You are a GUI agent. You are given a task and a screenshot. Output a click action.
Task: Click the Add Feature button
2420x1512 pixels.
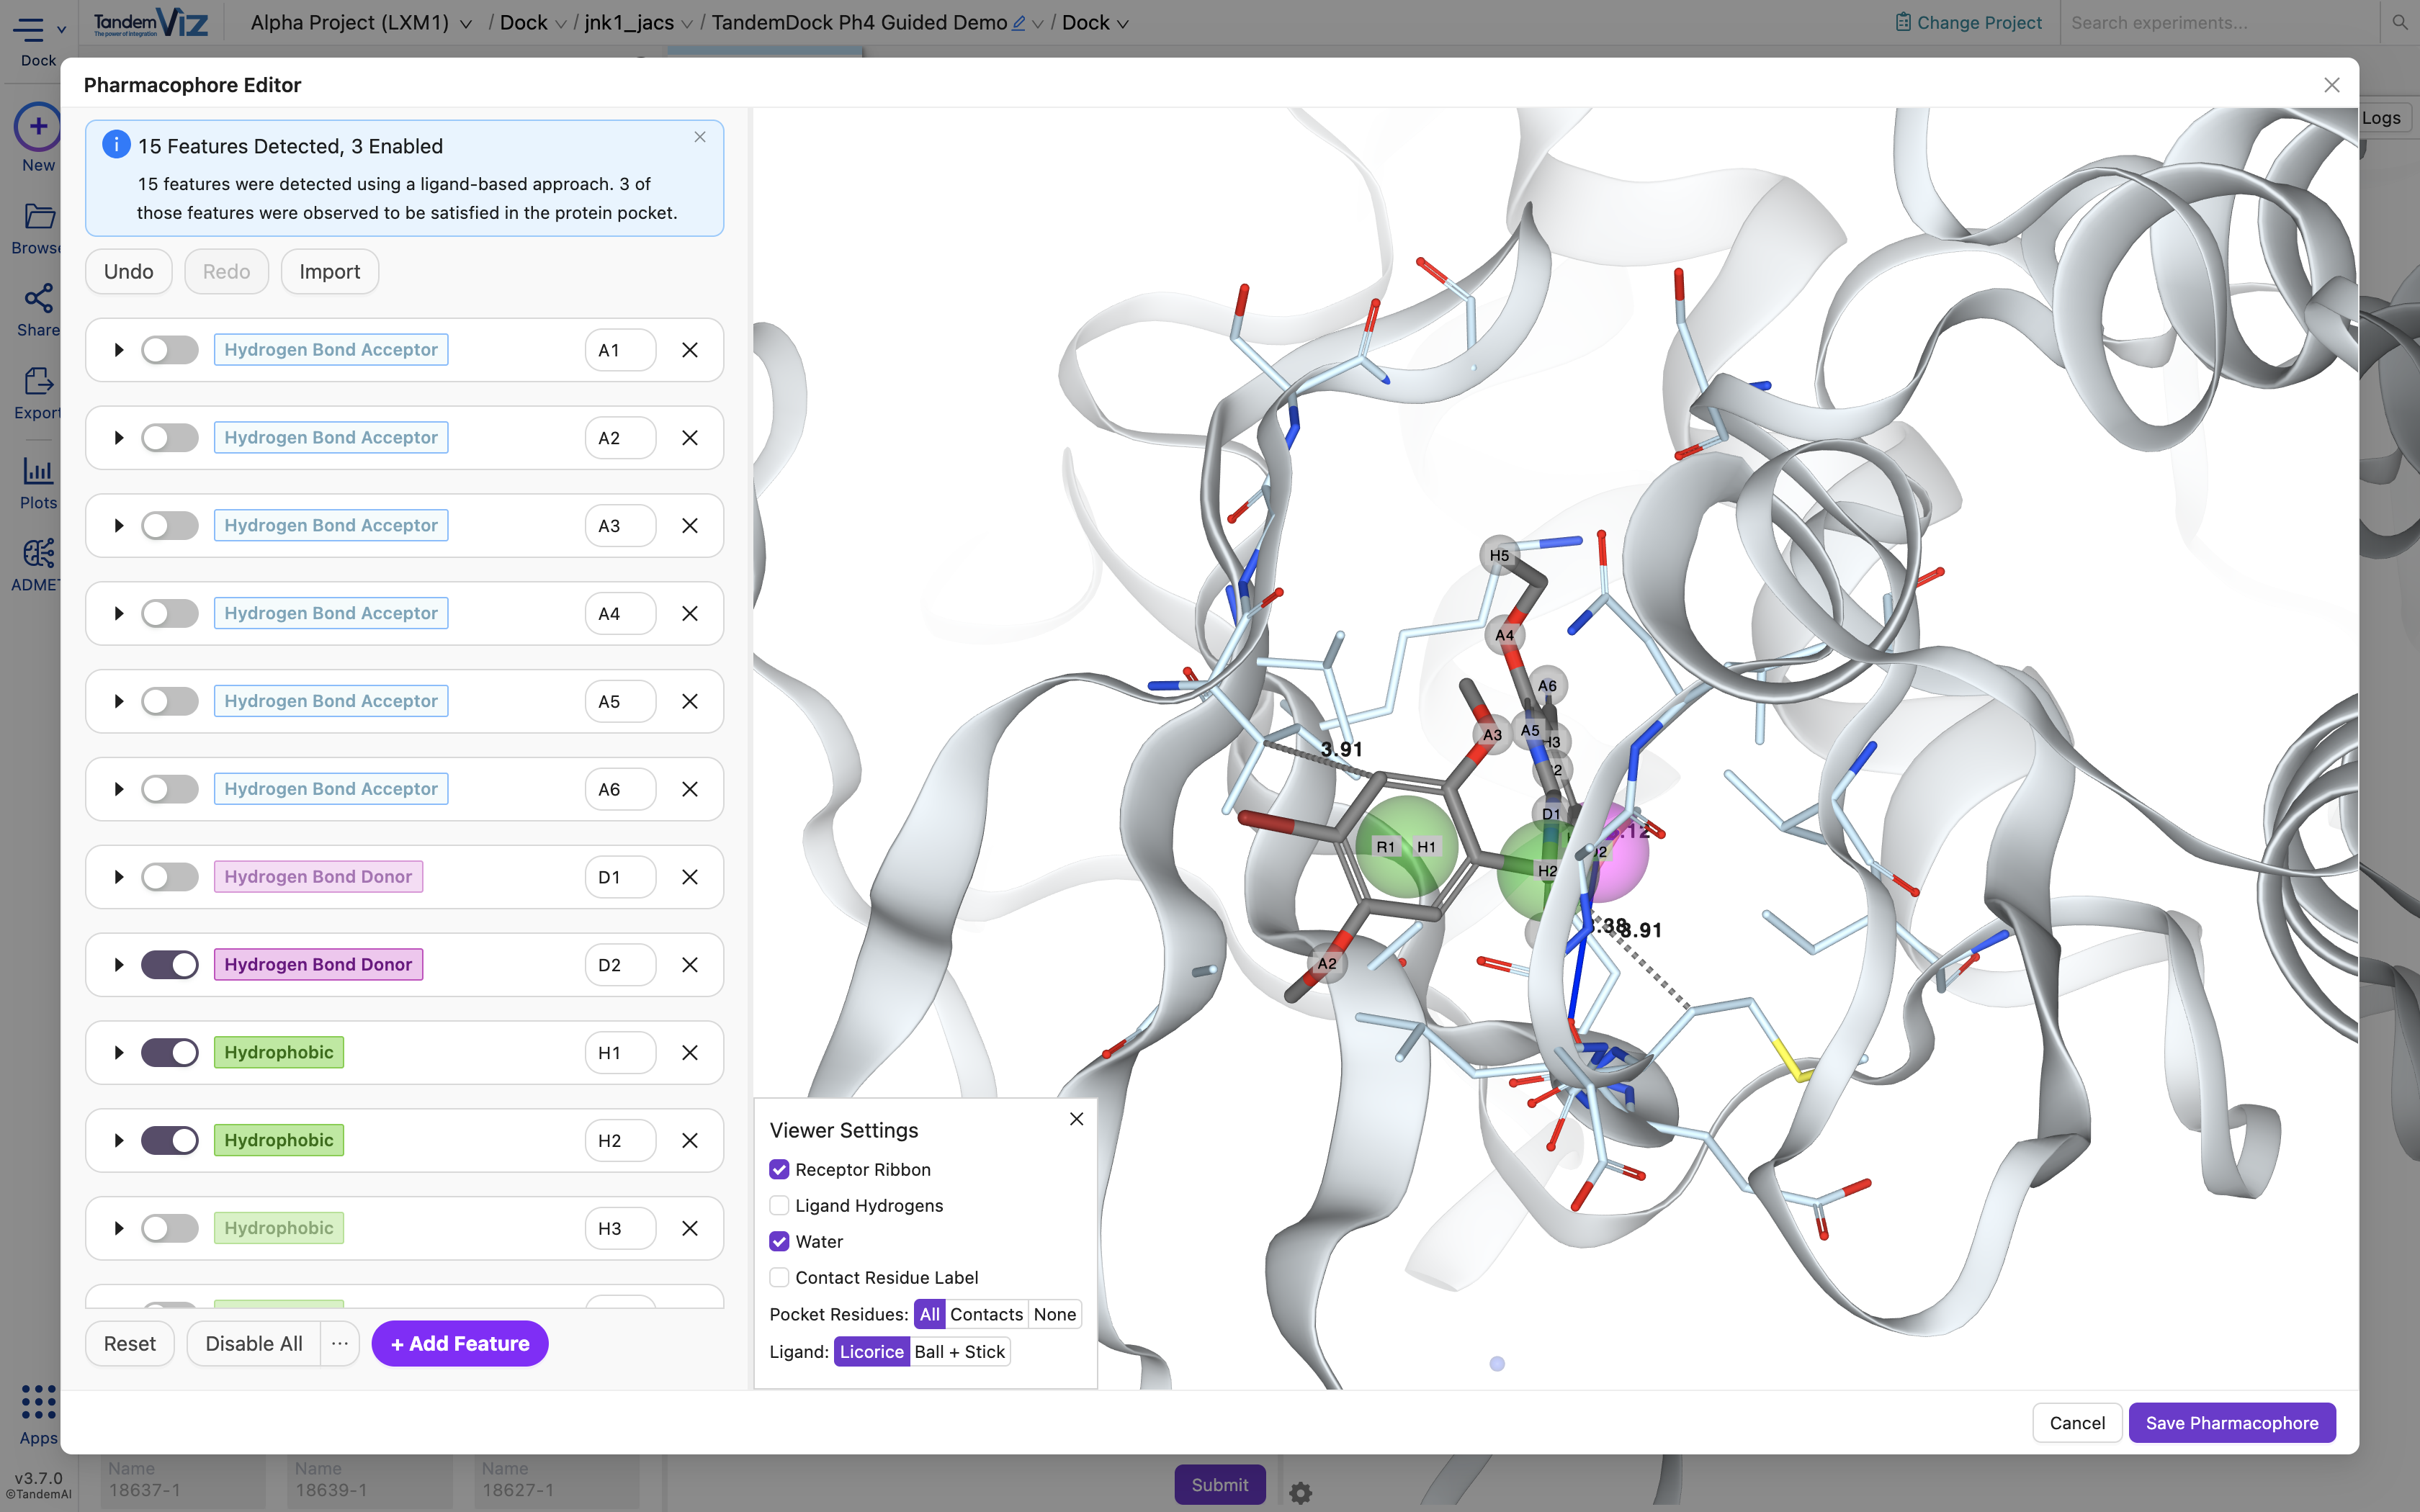pos(459,1344)
